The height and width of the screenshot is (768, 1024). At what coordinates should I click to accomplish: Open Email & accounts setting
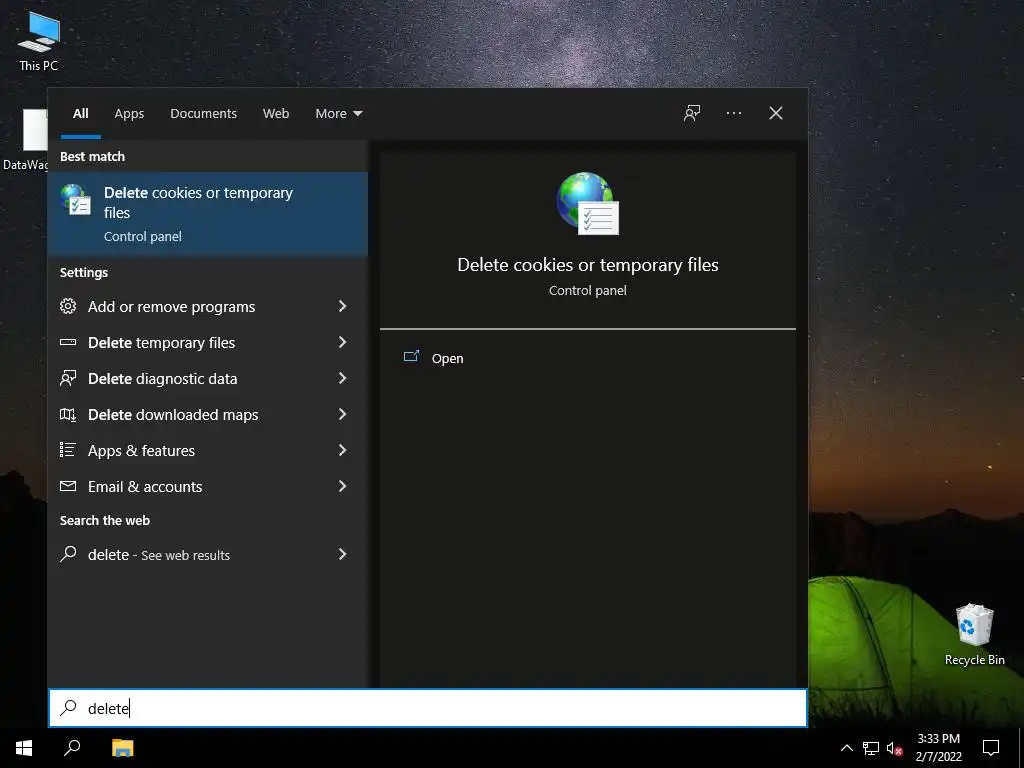pyautogui.click(x=208, y=486)
